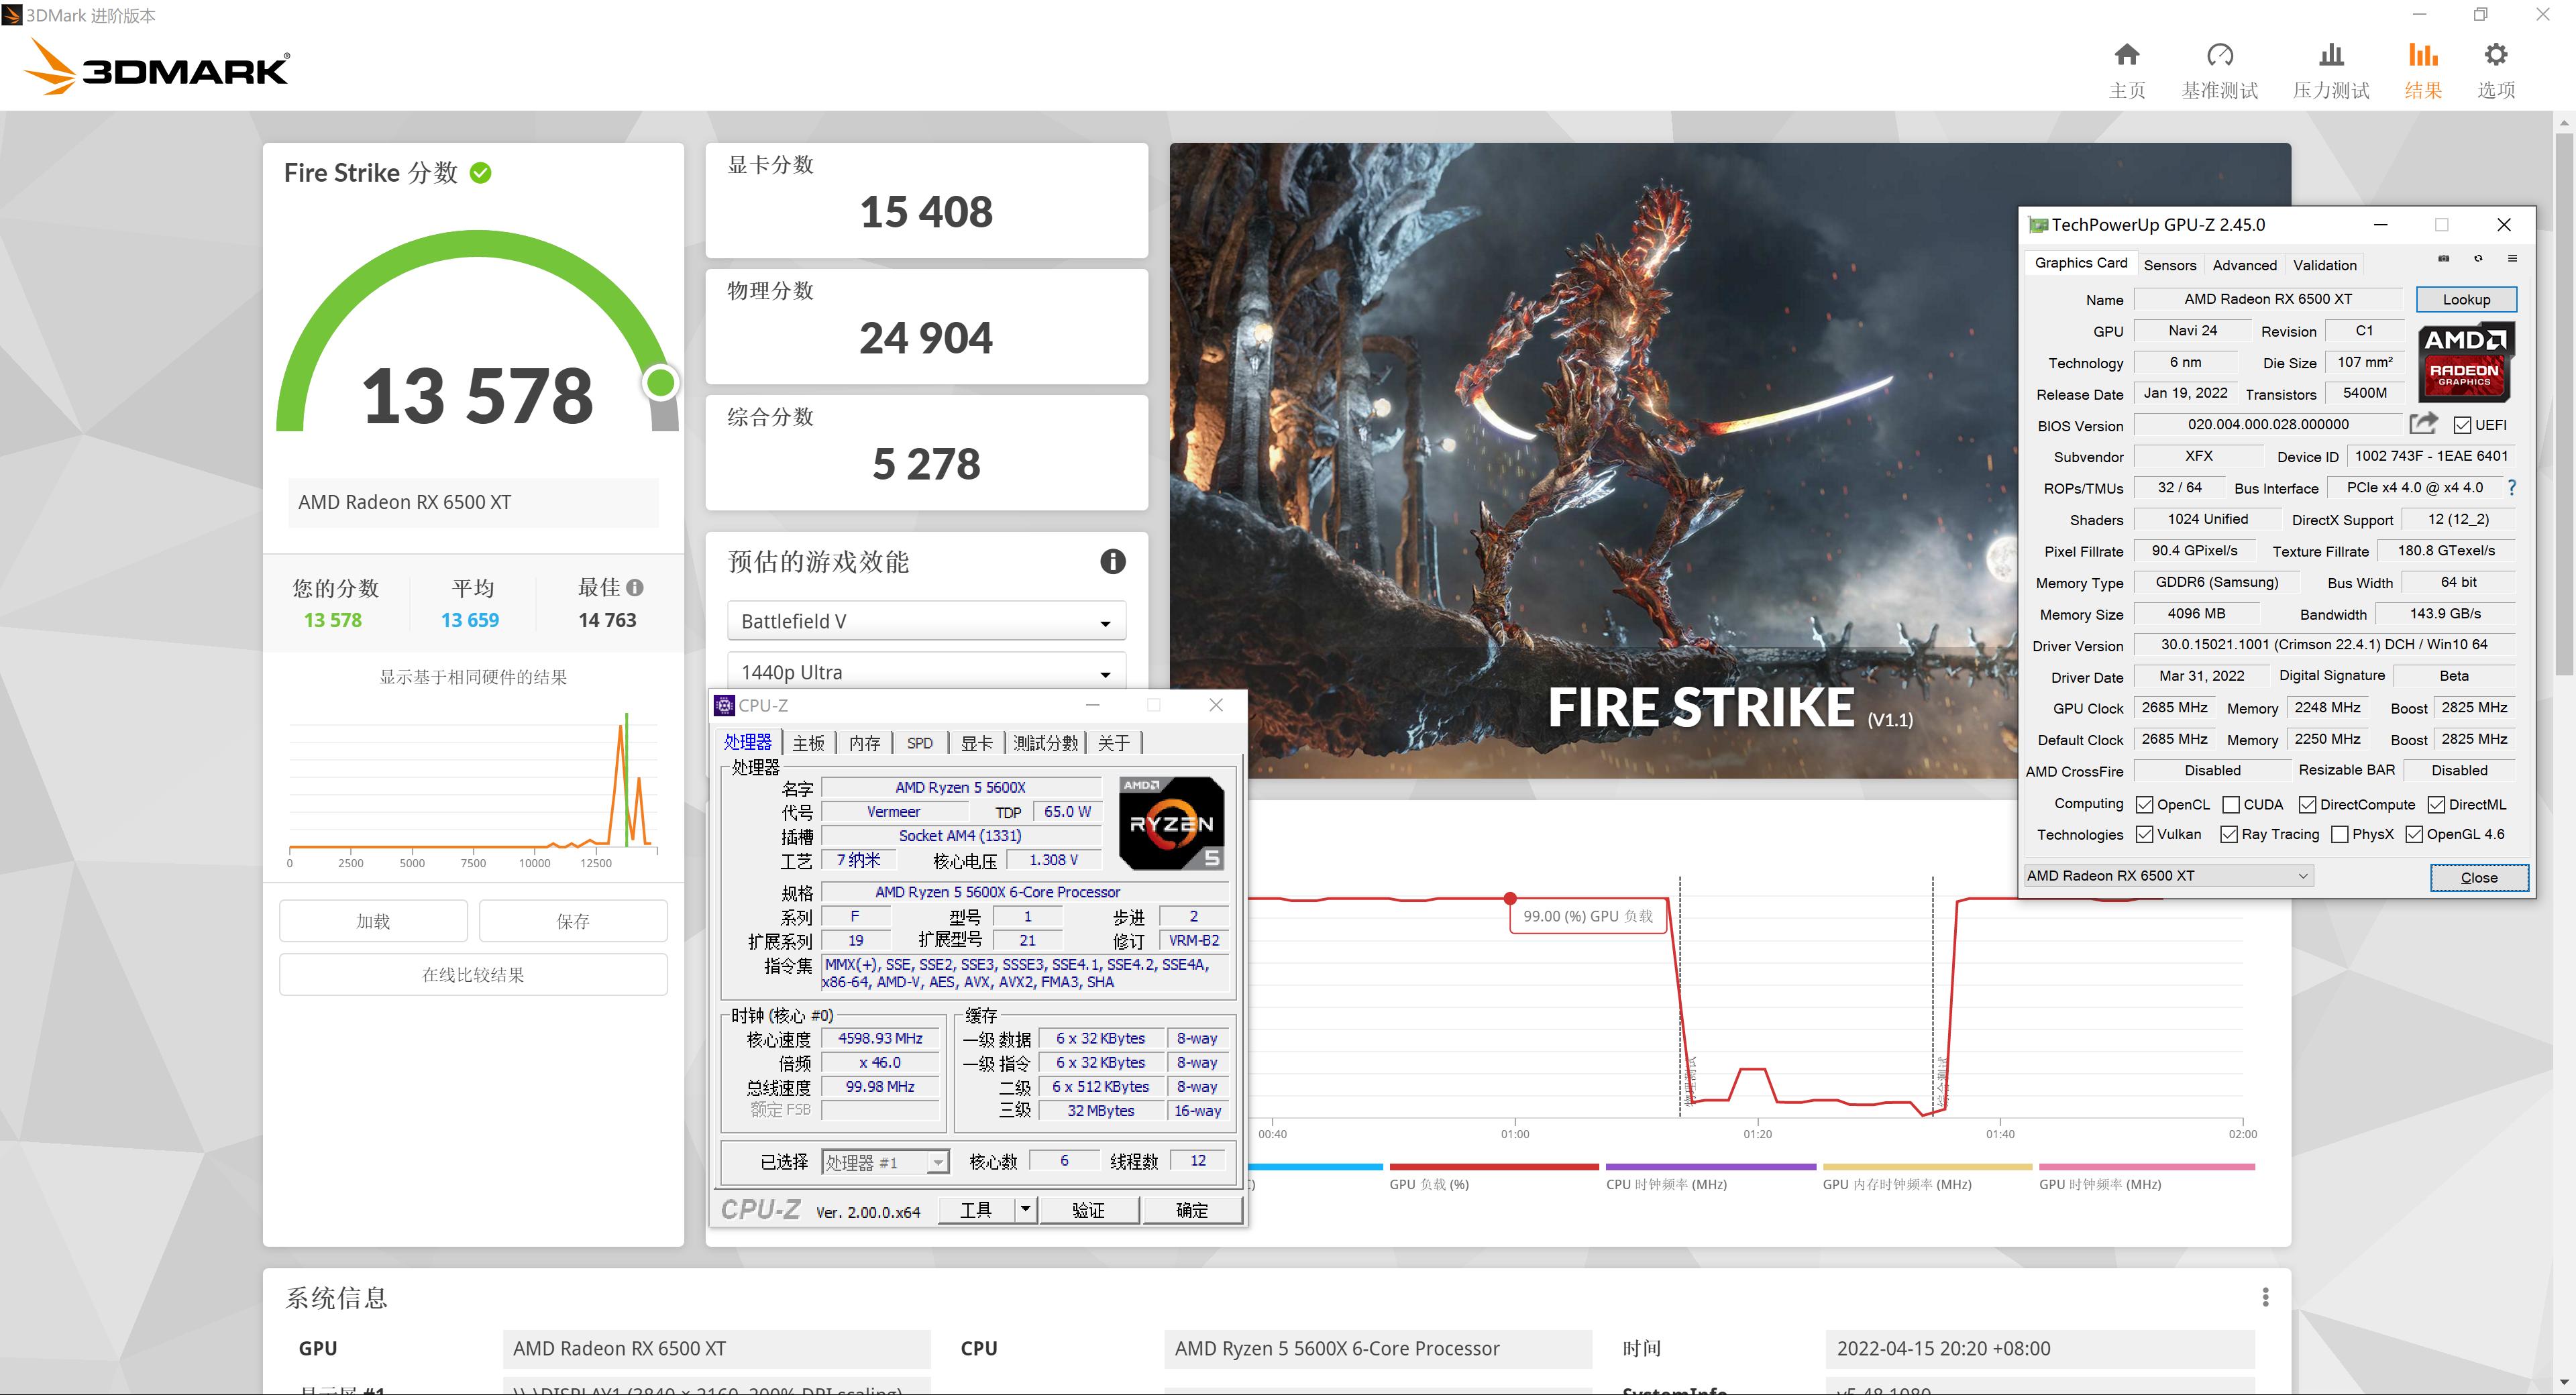Click the 在线比较结果 button
2576x1395 pixels.
click(x=473, y=974)
